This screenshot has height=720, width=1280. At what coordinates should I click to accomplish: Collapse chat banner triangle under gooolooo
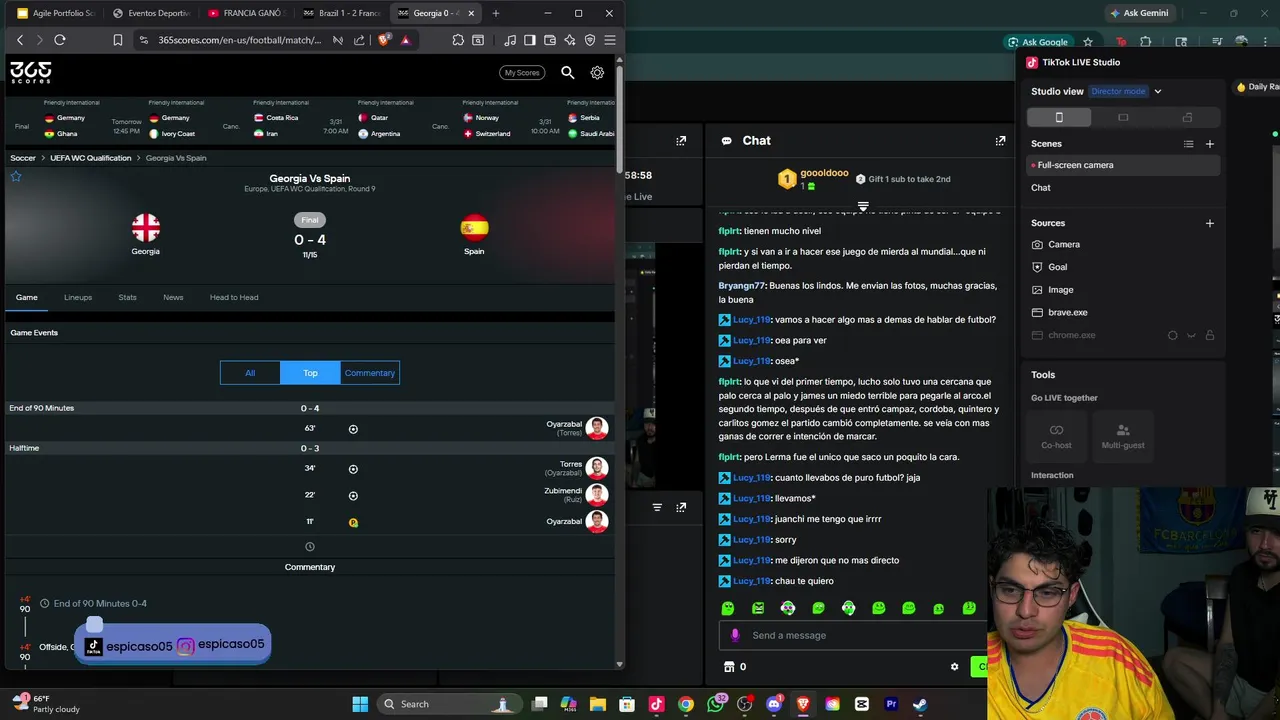tap(863, 207)
